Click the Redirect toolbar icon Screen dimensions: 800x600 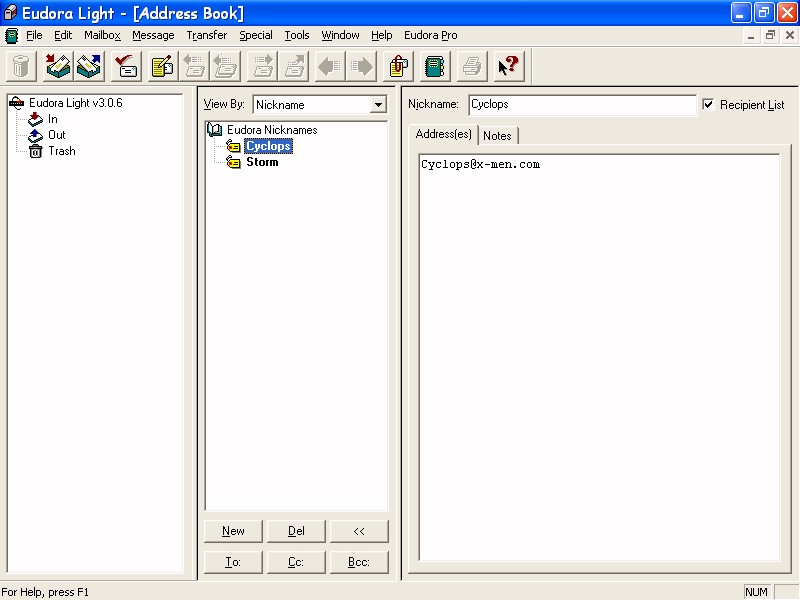pyautogui.click(x=294, y=66)
